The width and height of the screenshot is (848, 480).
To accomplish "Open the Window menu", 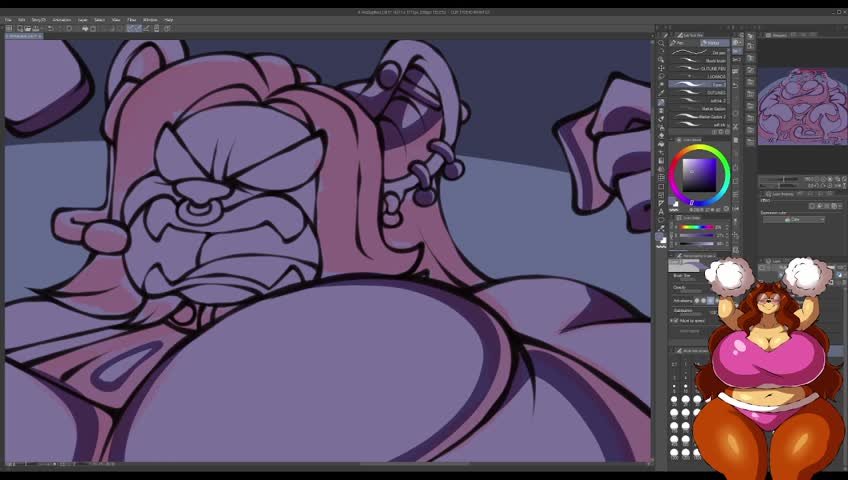I will point(150,19).
